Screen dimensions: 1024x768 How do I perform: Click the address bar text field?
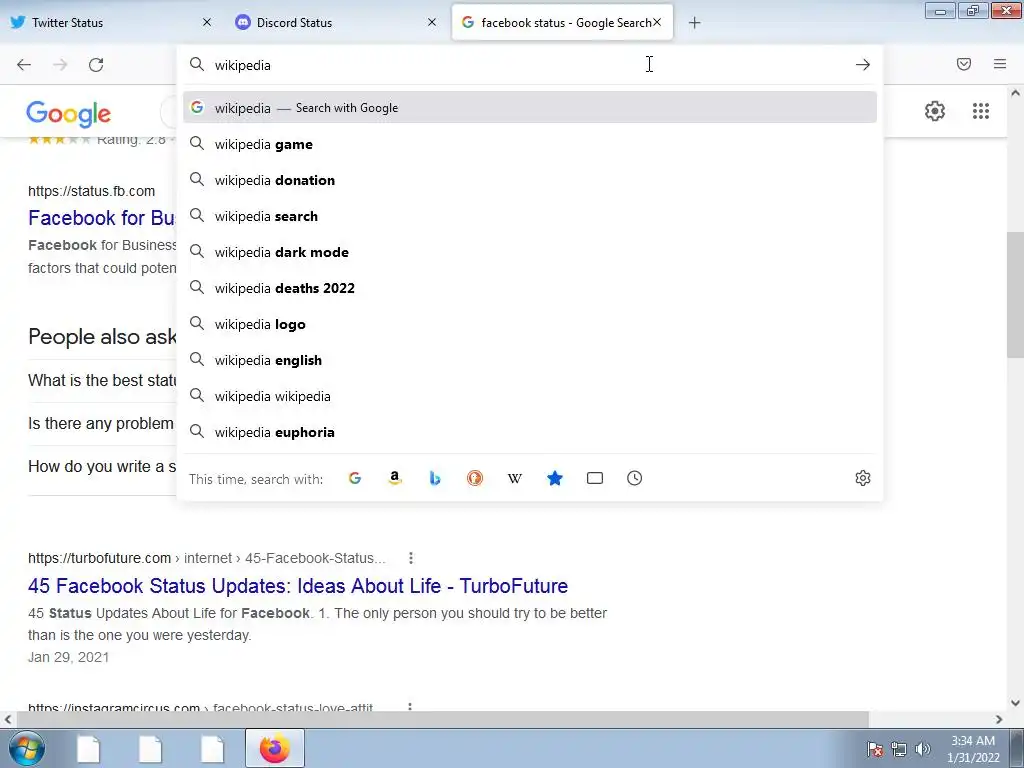tap(529, 65)
